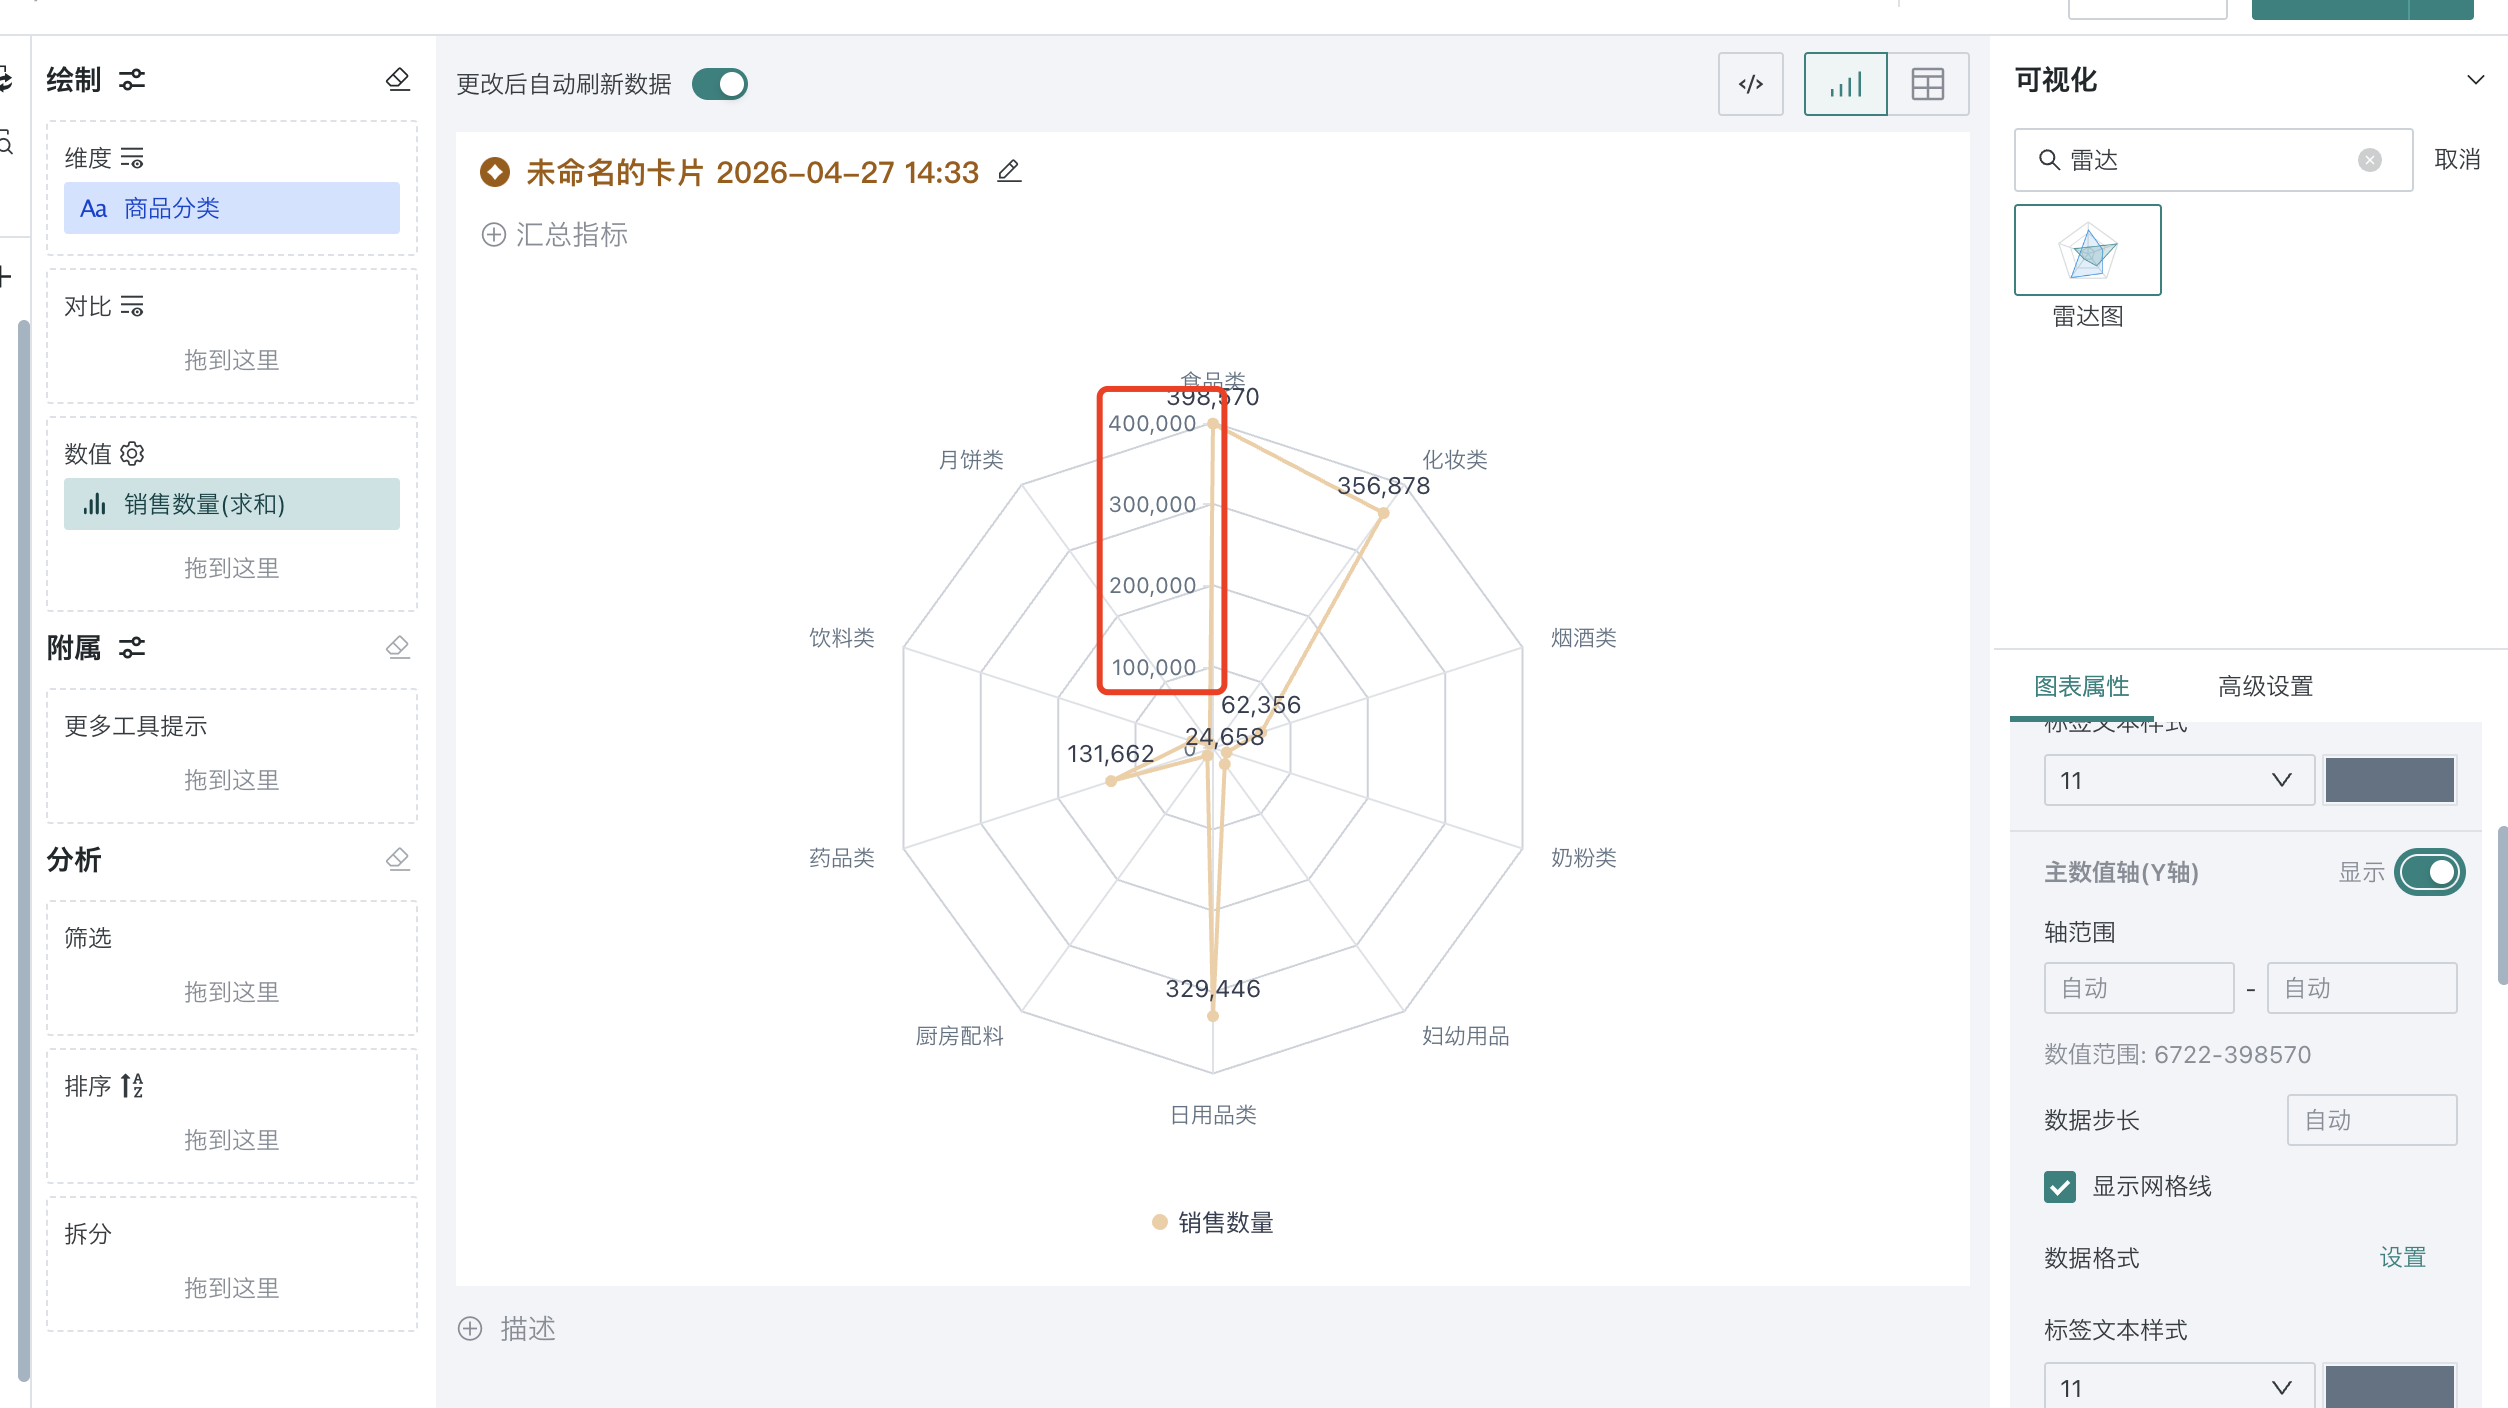
Task: Clear the 分析 section using its eraser icon
Action: coord(398,858)
